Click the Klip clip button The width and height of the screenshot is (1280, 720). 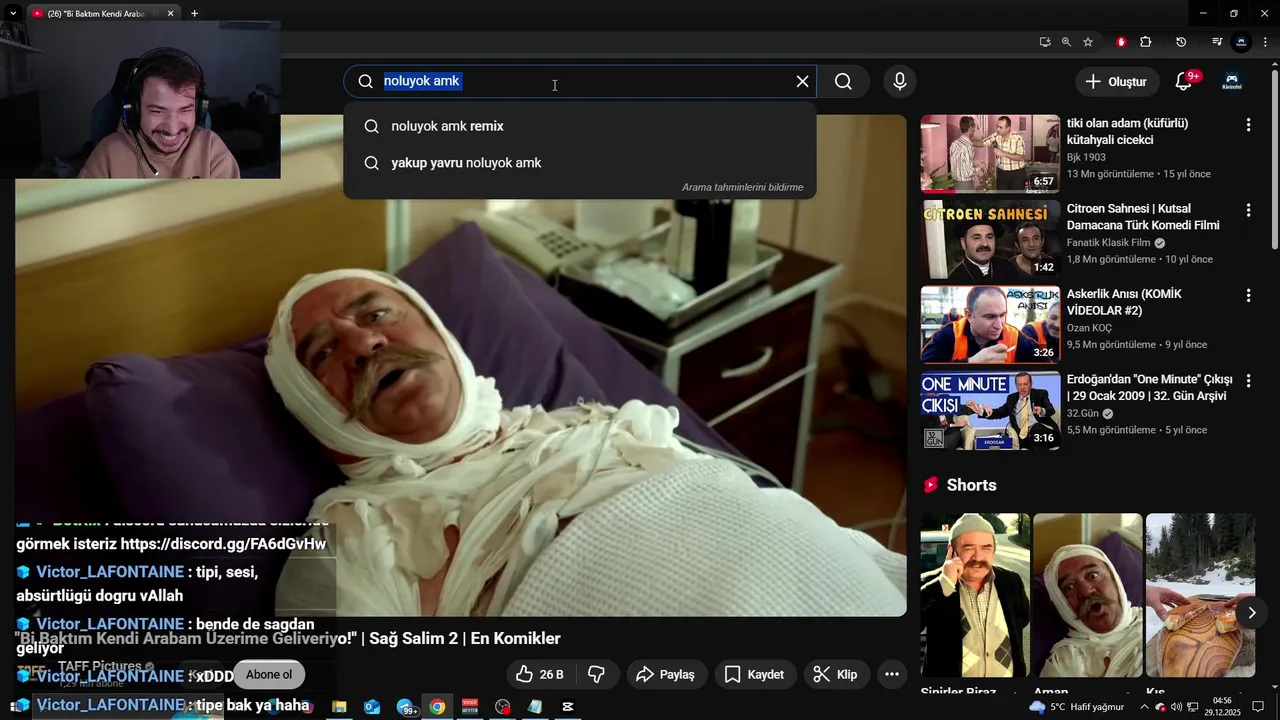click(x=836, y=675)
